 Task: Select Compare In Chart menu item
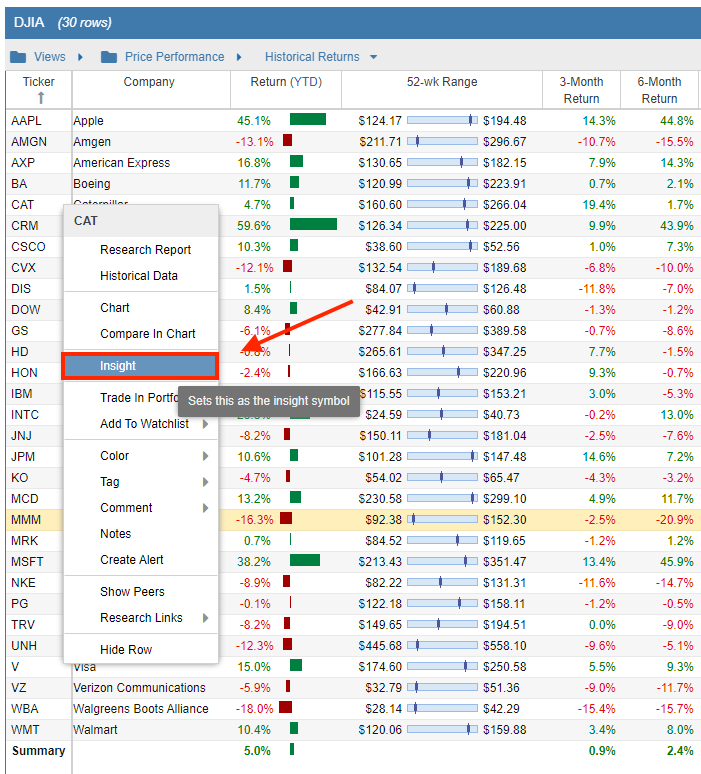[x=148, y=334]
